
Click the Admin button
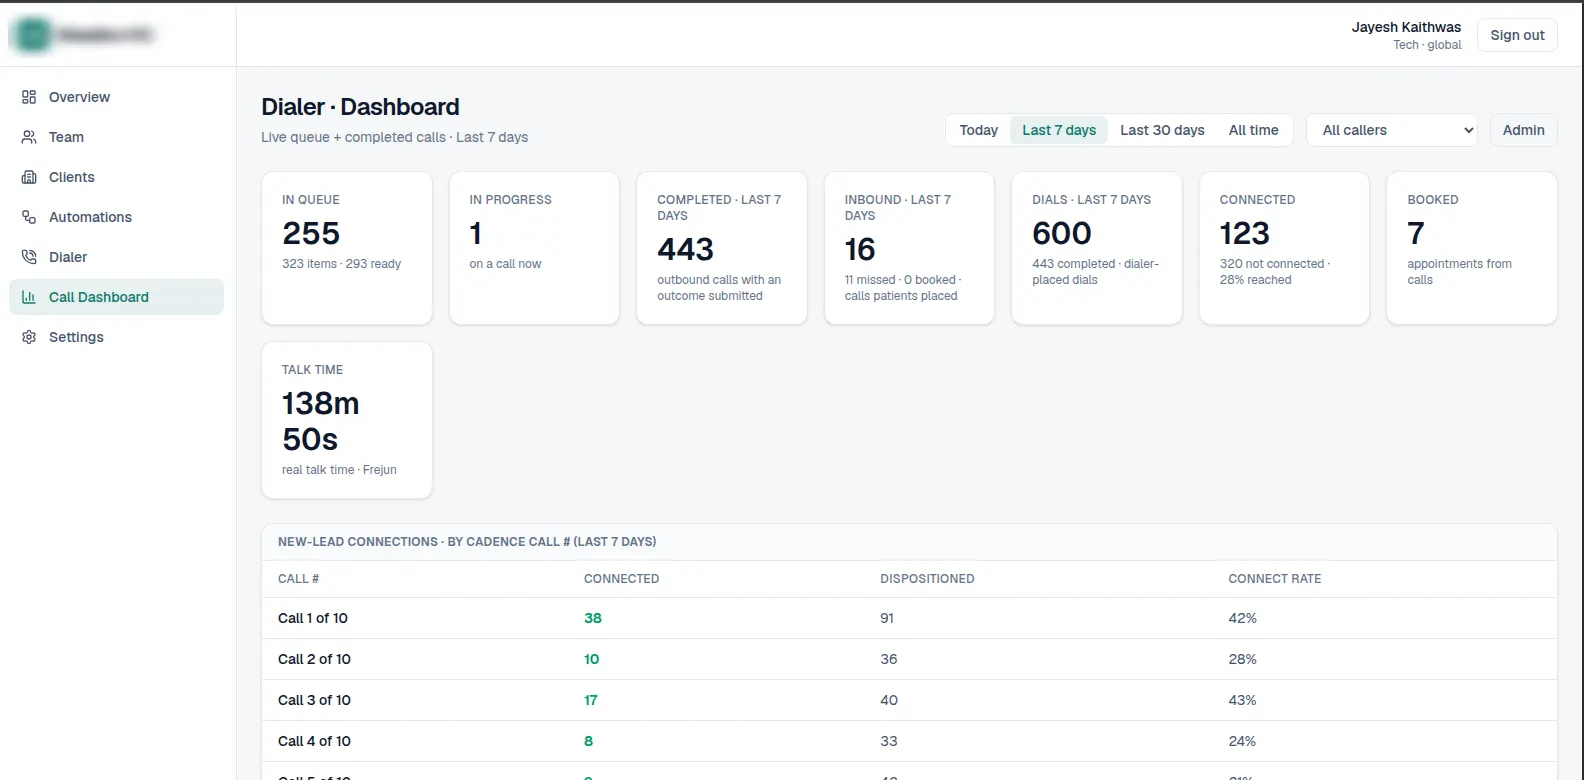point(1524,130)
